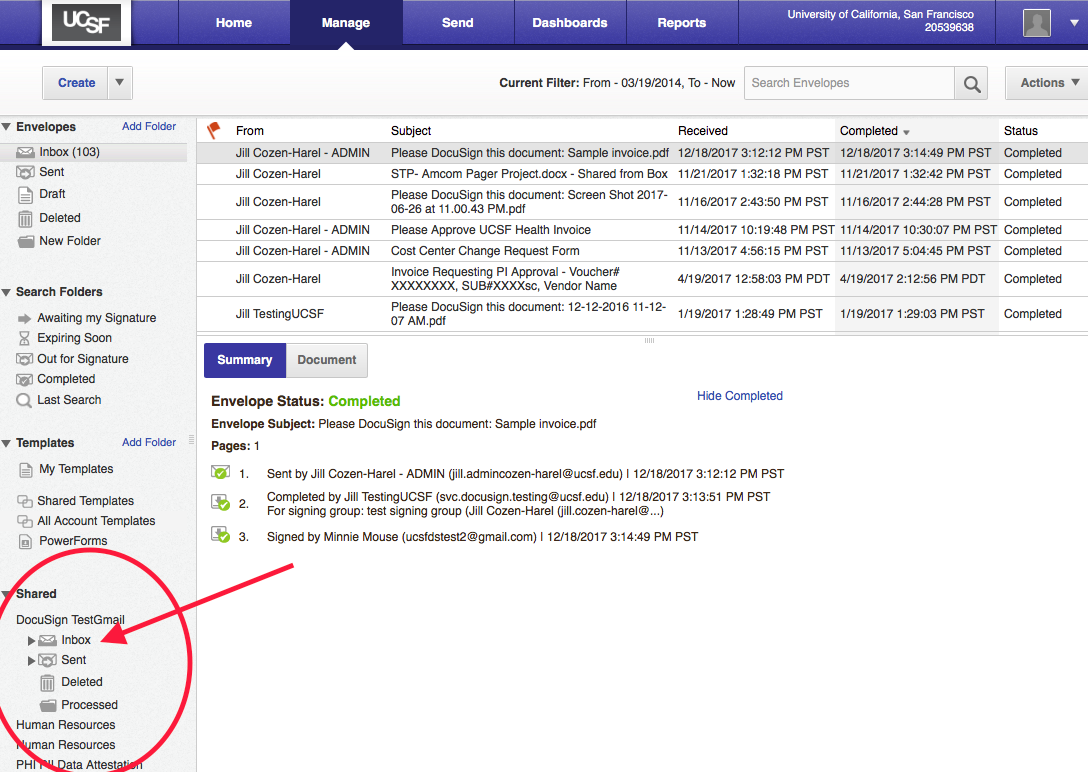This screenshot has height=772, width=1088.
Task: Click the Create button
Action: point(76,83)
